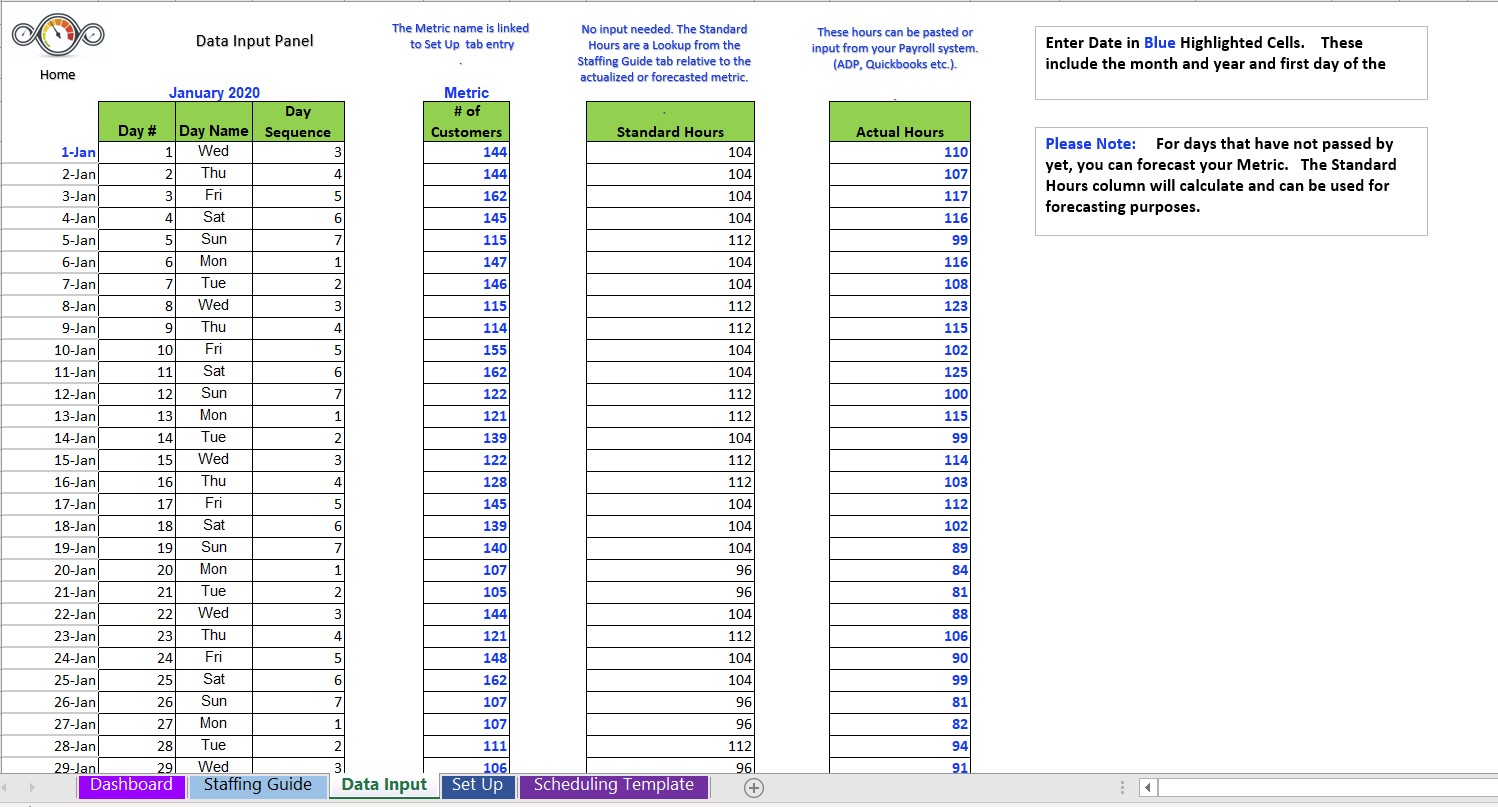Click the horizontal scrollbar left arrow
This screenshot has height=807, width=1498.
pyautogui.click(x=1148, y=788)
